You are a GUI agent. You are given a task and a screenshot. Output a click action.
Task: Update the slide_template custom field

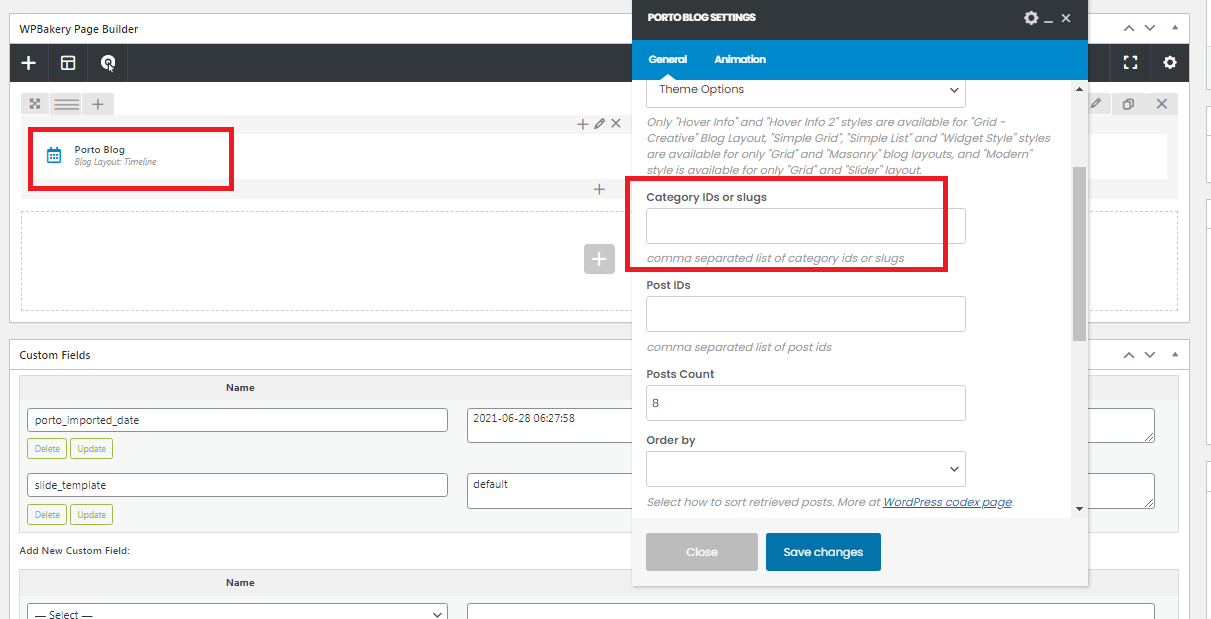point(92,514)
